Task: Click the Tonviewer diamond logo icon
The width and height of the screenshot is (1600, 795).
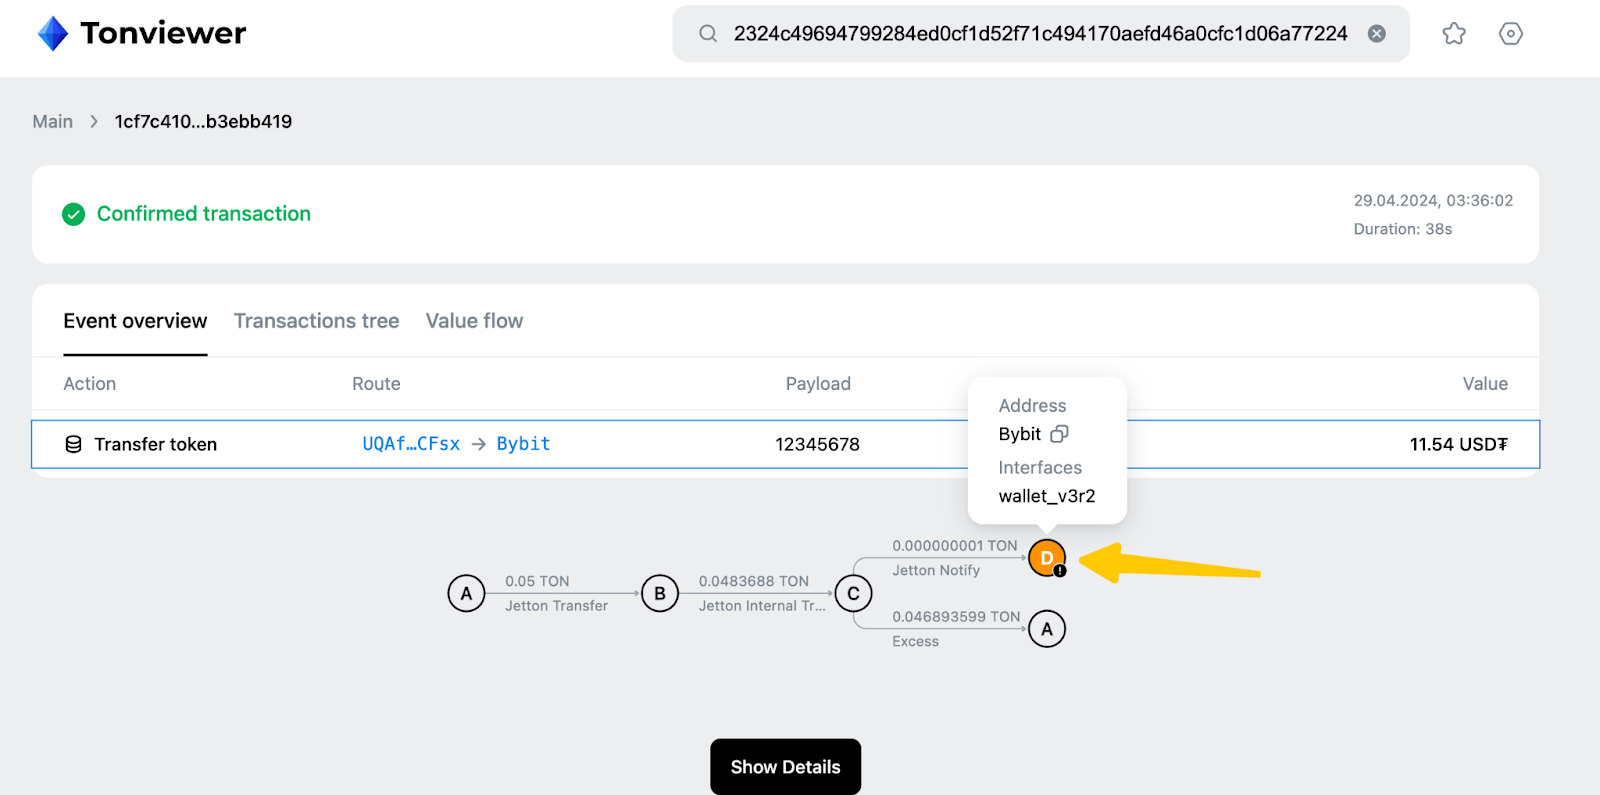Action: [x=52, y=34]
